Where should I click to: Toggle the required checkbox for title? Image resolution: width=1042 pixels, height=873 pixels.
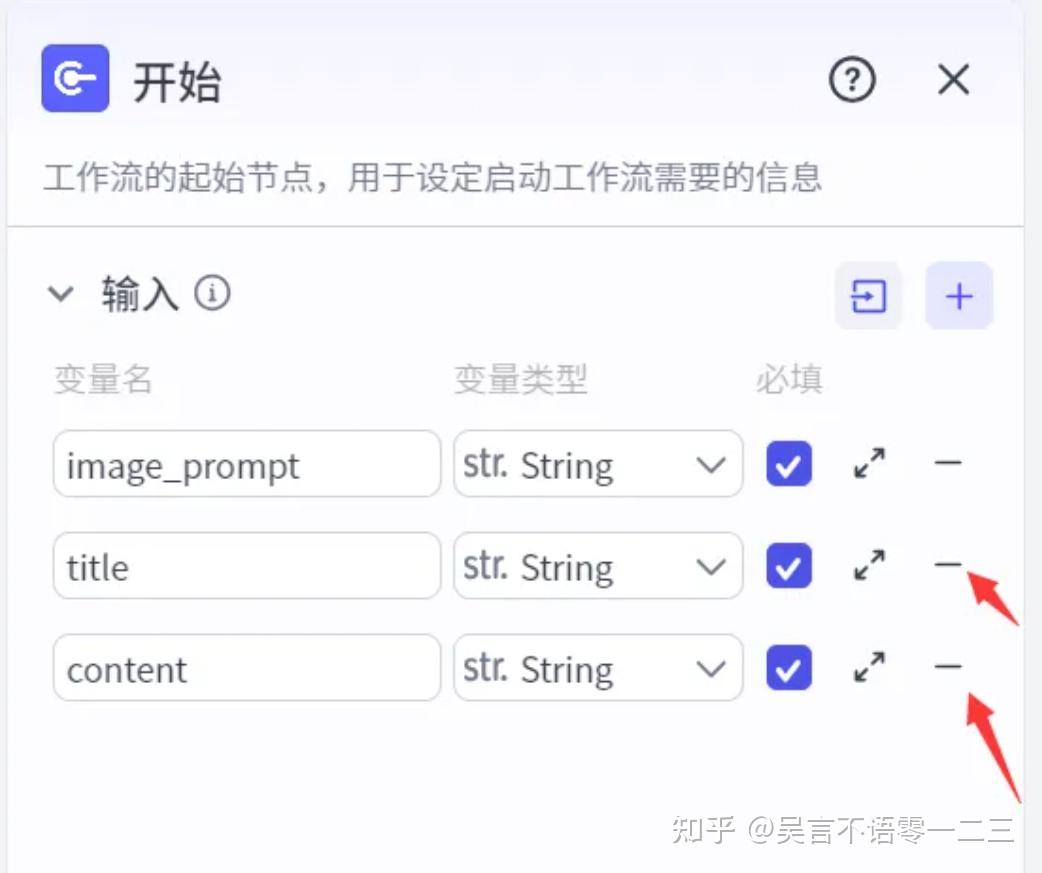click(x=789, y=566)
